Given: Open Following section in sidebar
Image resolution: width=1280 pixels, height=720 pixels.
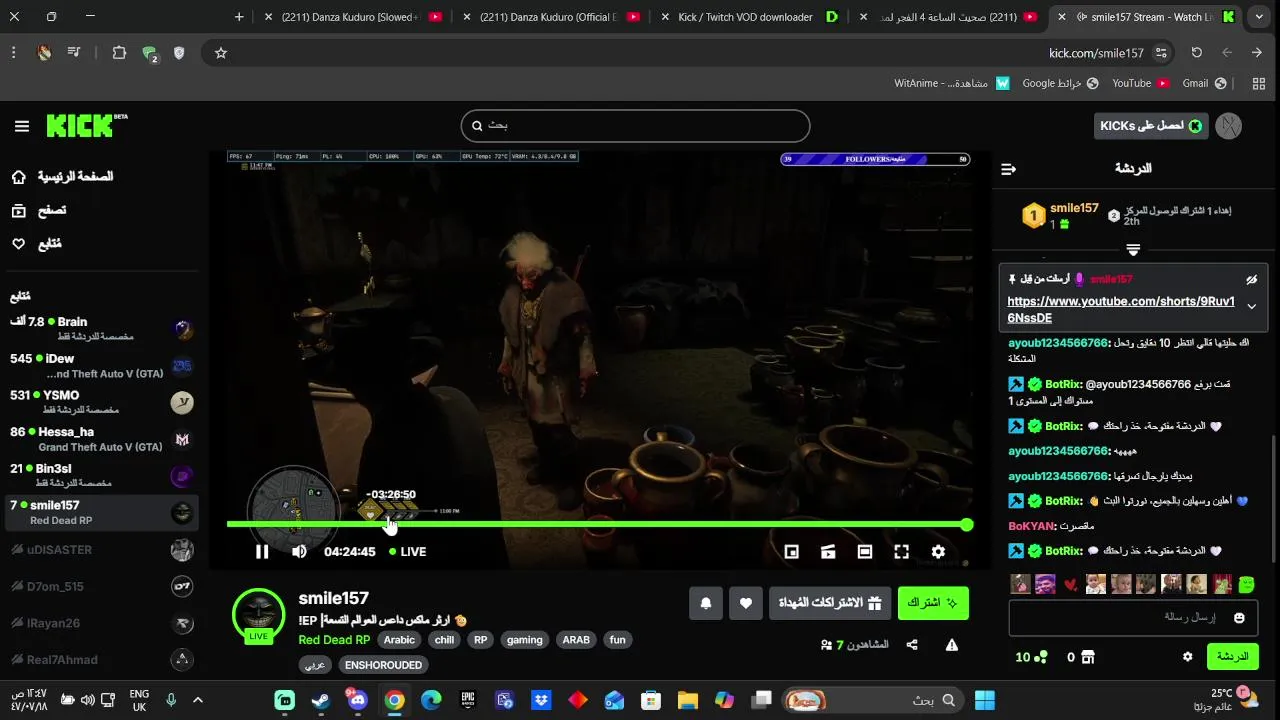Looking at the screenshot, I should 36,244.
